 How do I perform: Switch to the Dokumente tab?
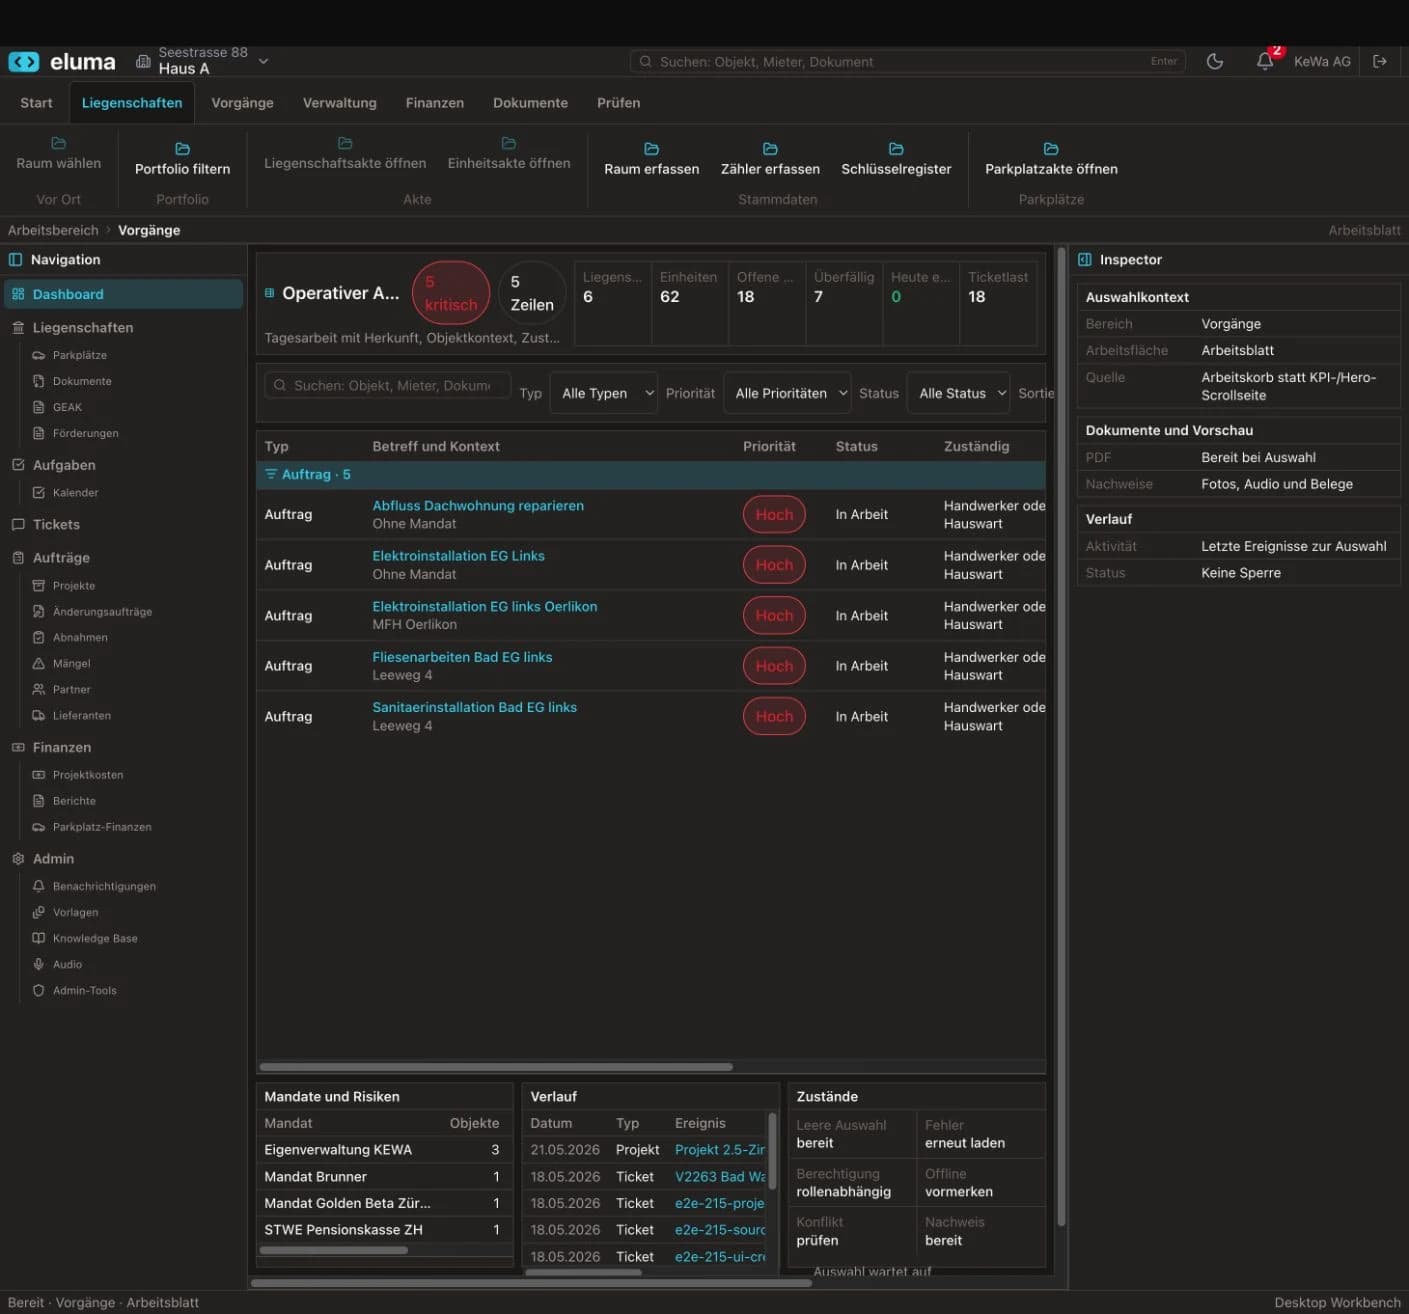point(530,103)
